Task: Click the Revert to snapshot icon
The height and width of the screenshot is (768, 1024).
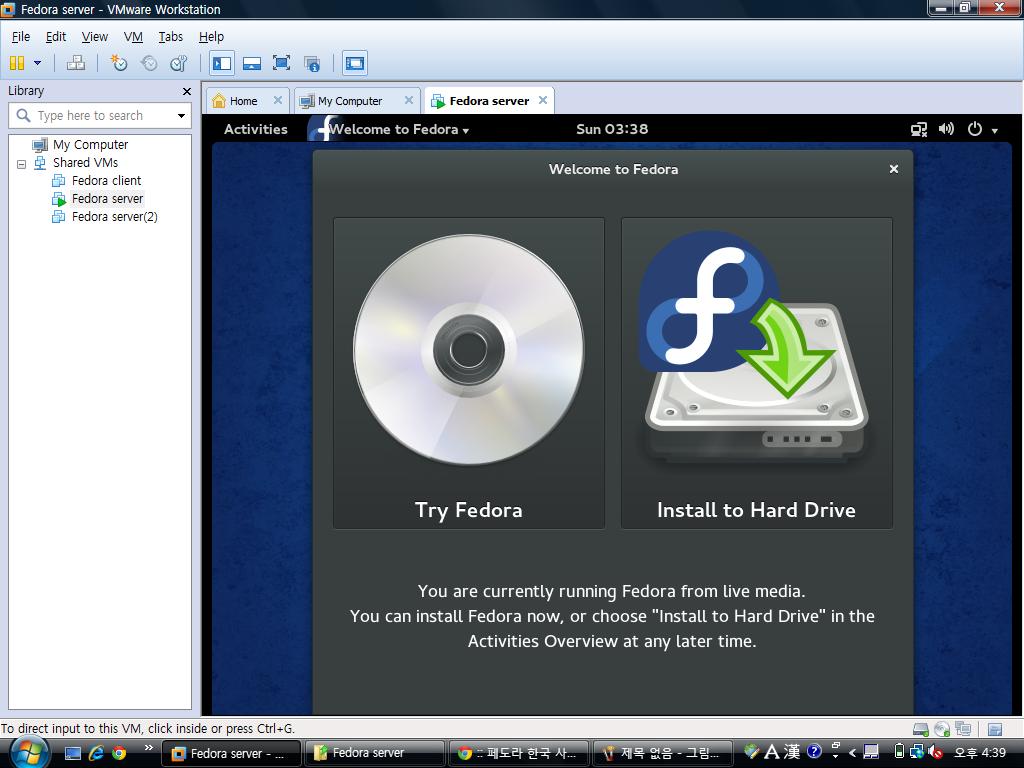Action: tap(149, 63)
